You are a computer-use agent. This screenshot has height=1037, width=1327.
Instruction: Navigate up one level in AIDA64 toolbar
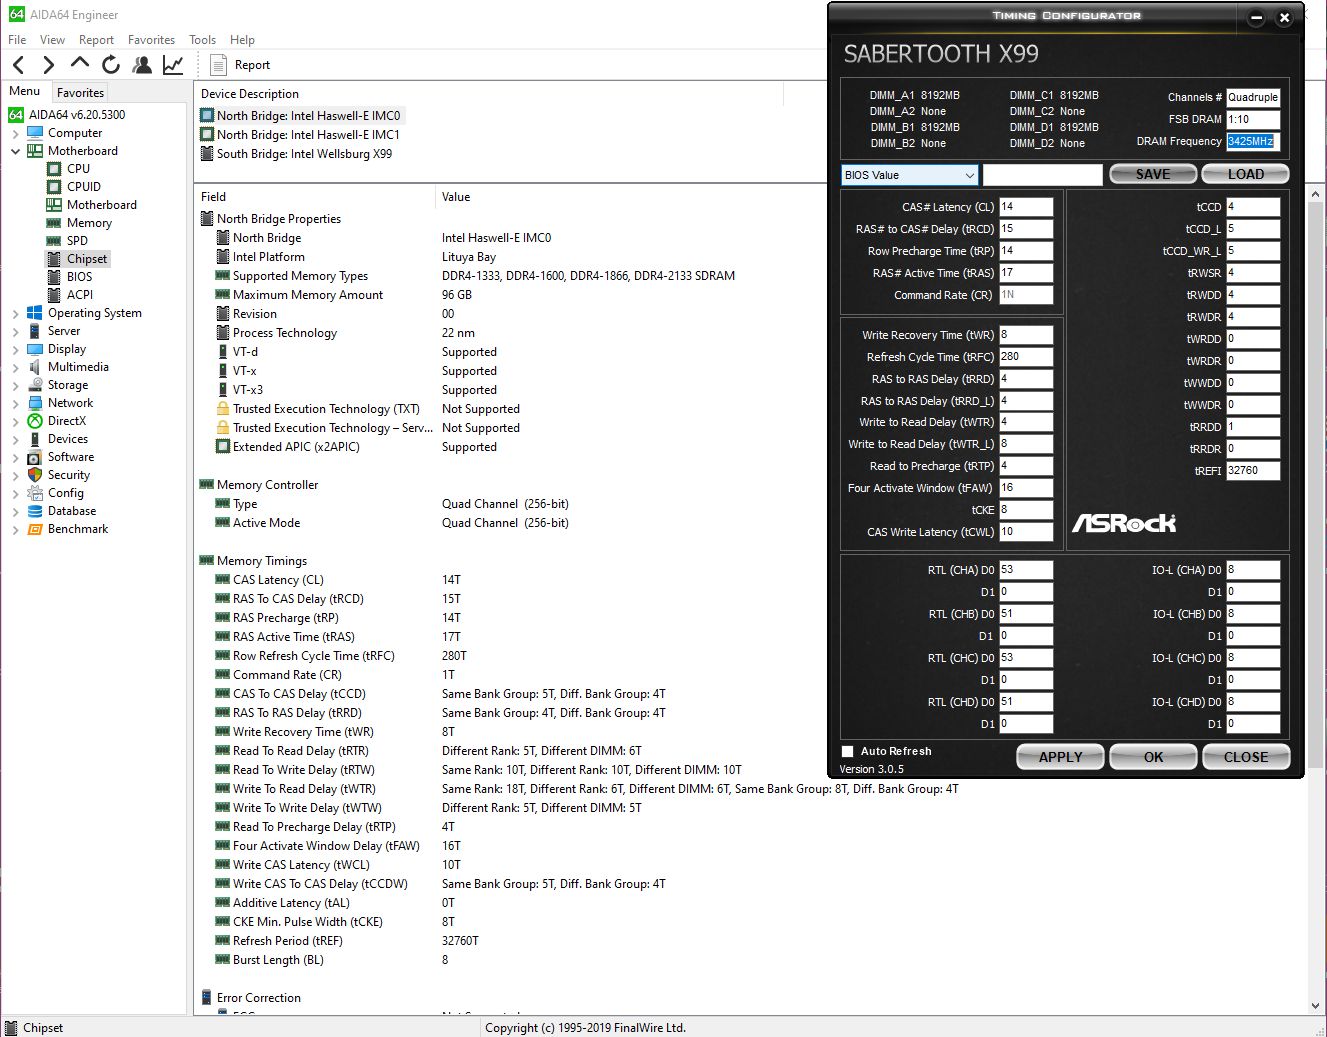[x=80, y=64]
